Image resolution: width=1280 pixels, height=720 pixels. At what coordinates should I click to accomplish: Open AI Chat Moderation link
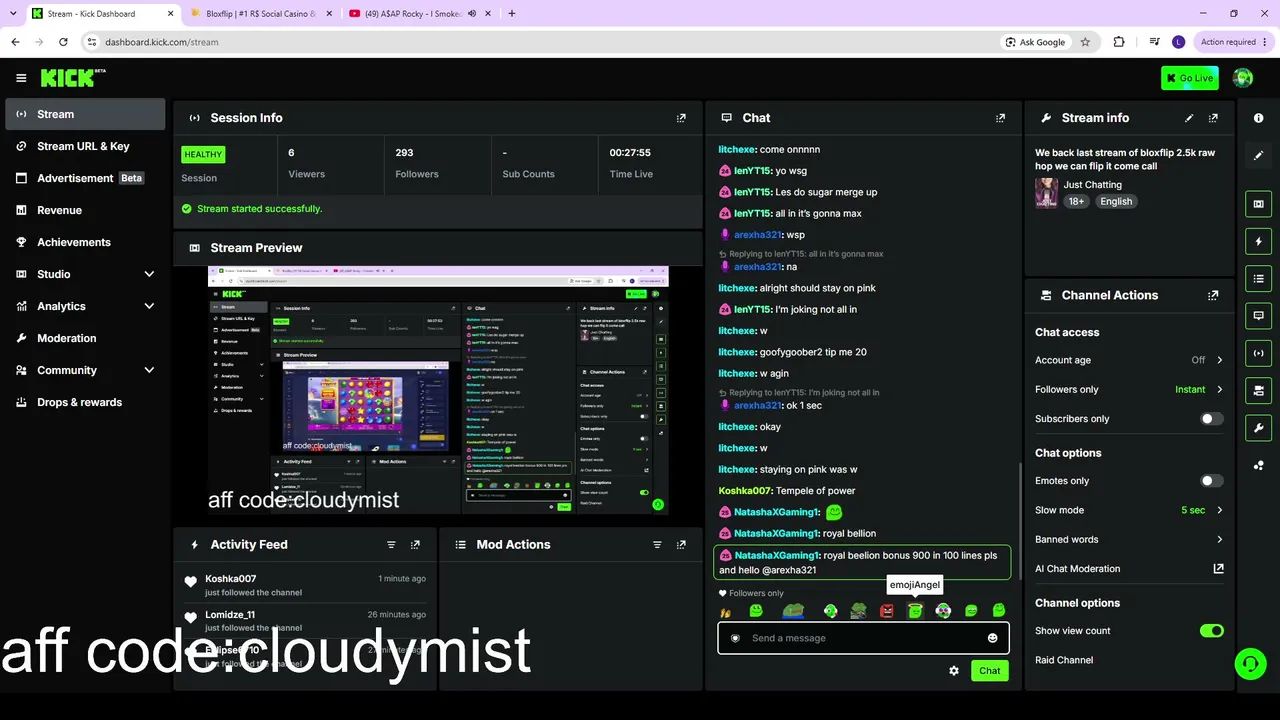point(1129,569)
